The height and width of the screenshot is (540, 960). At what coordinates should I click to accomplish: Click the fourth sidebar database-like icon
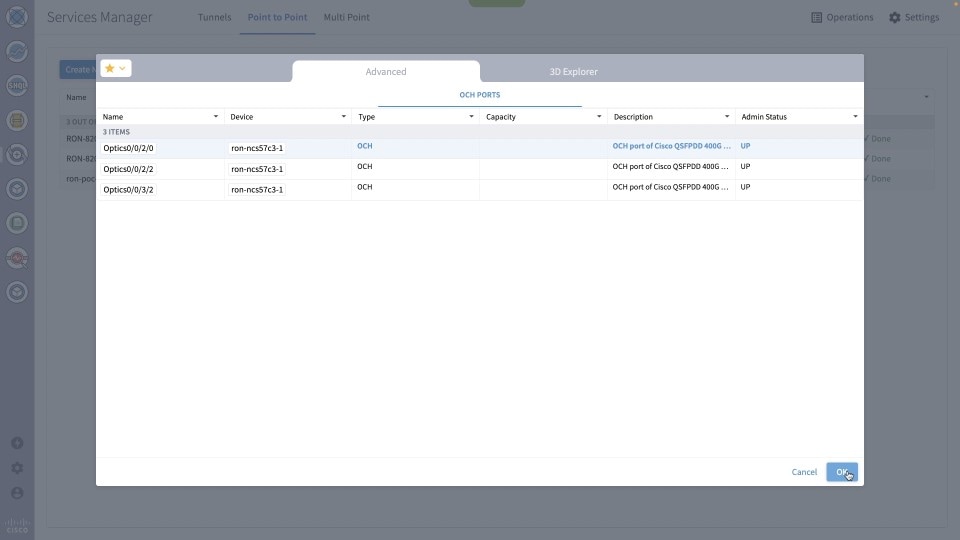[x=17, y=121]
